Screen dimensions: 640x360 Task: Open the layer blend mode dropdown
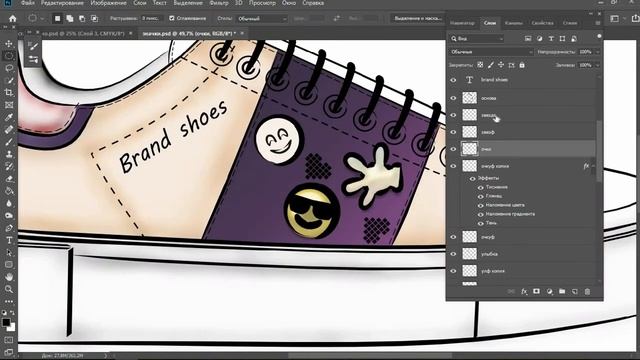tap(491, 52)
